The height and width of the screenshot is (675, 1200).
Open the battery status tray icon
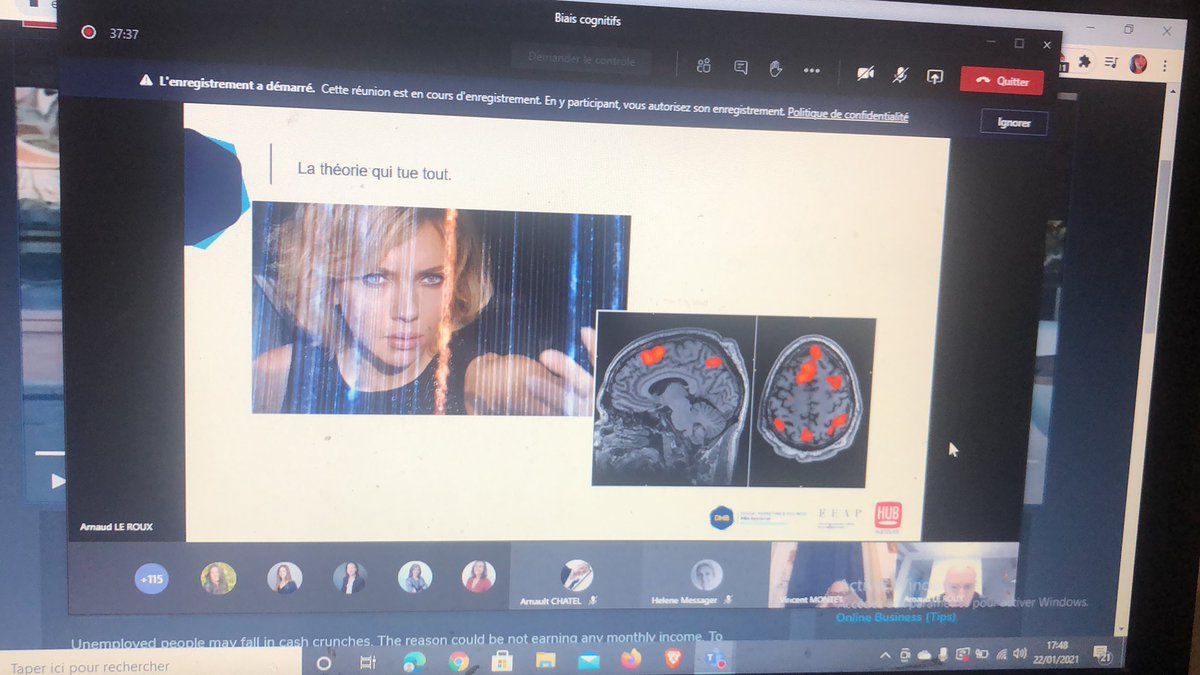[x=983, y=655]
